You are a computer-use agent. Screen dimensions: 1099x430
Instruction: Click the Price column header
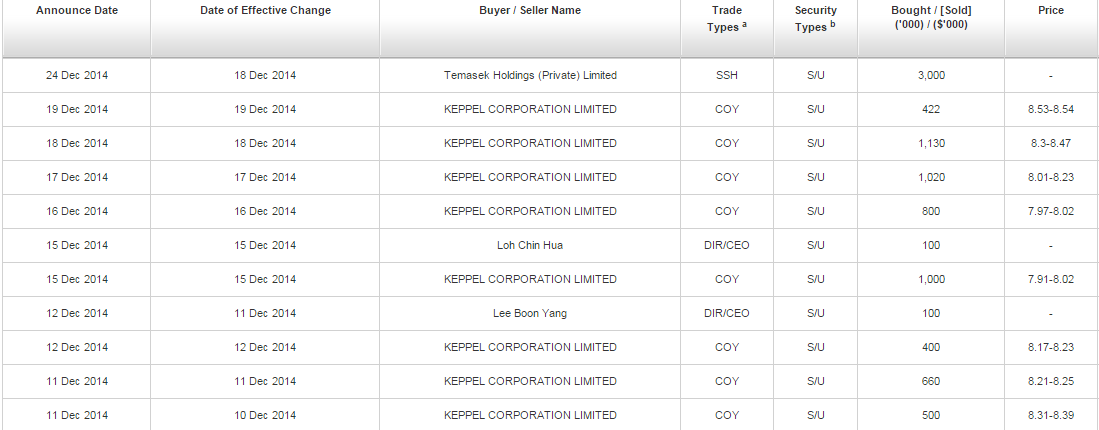click(1051, 11)
